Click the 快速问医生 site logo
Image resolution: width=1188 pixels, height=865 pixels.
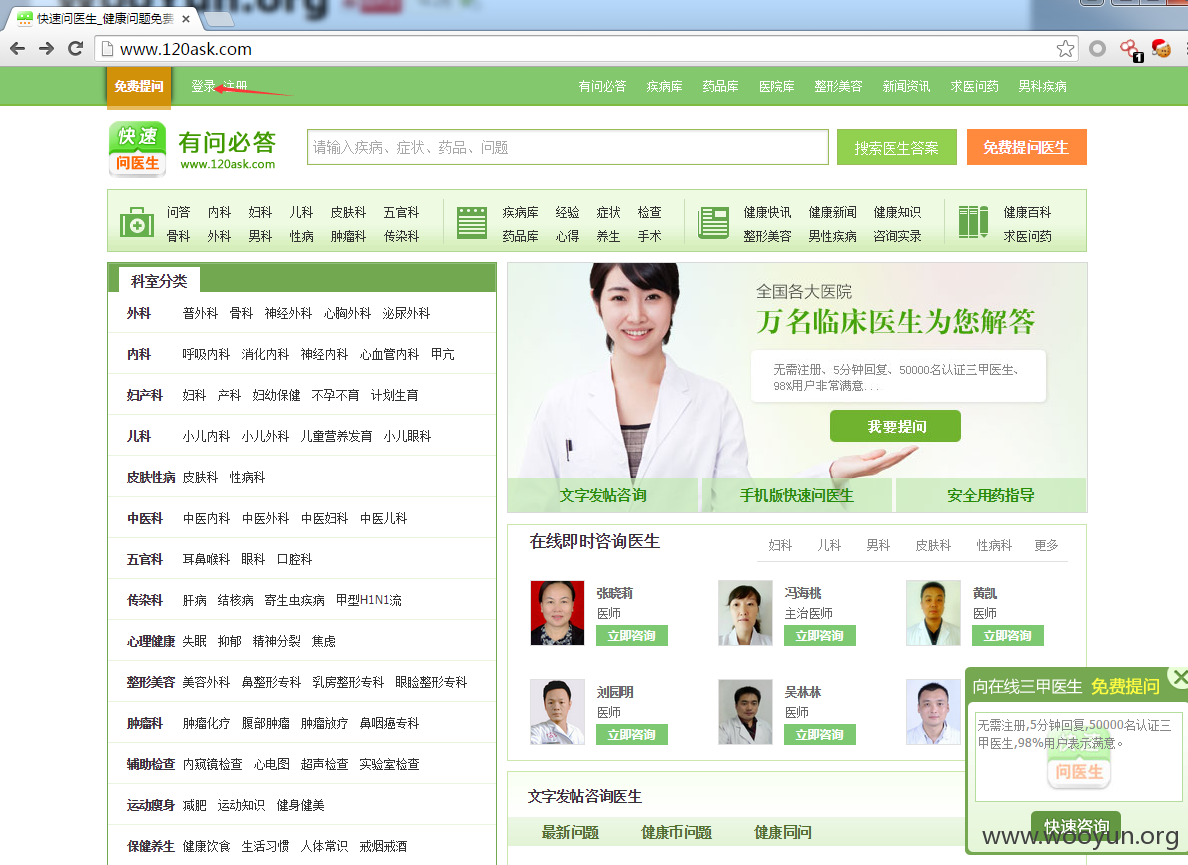(138, 149)
